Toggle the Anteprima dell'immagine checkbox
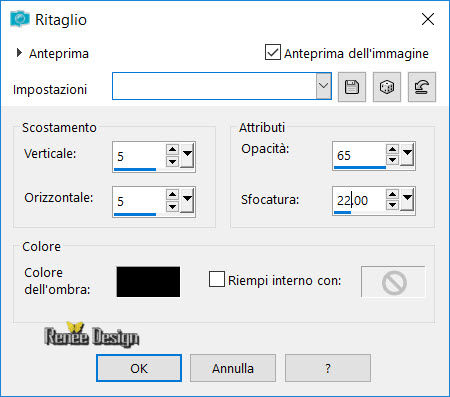The height and width of the screenshot is (397, 450). (273, 52)
